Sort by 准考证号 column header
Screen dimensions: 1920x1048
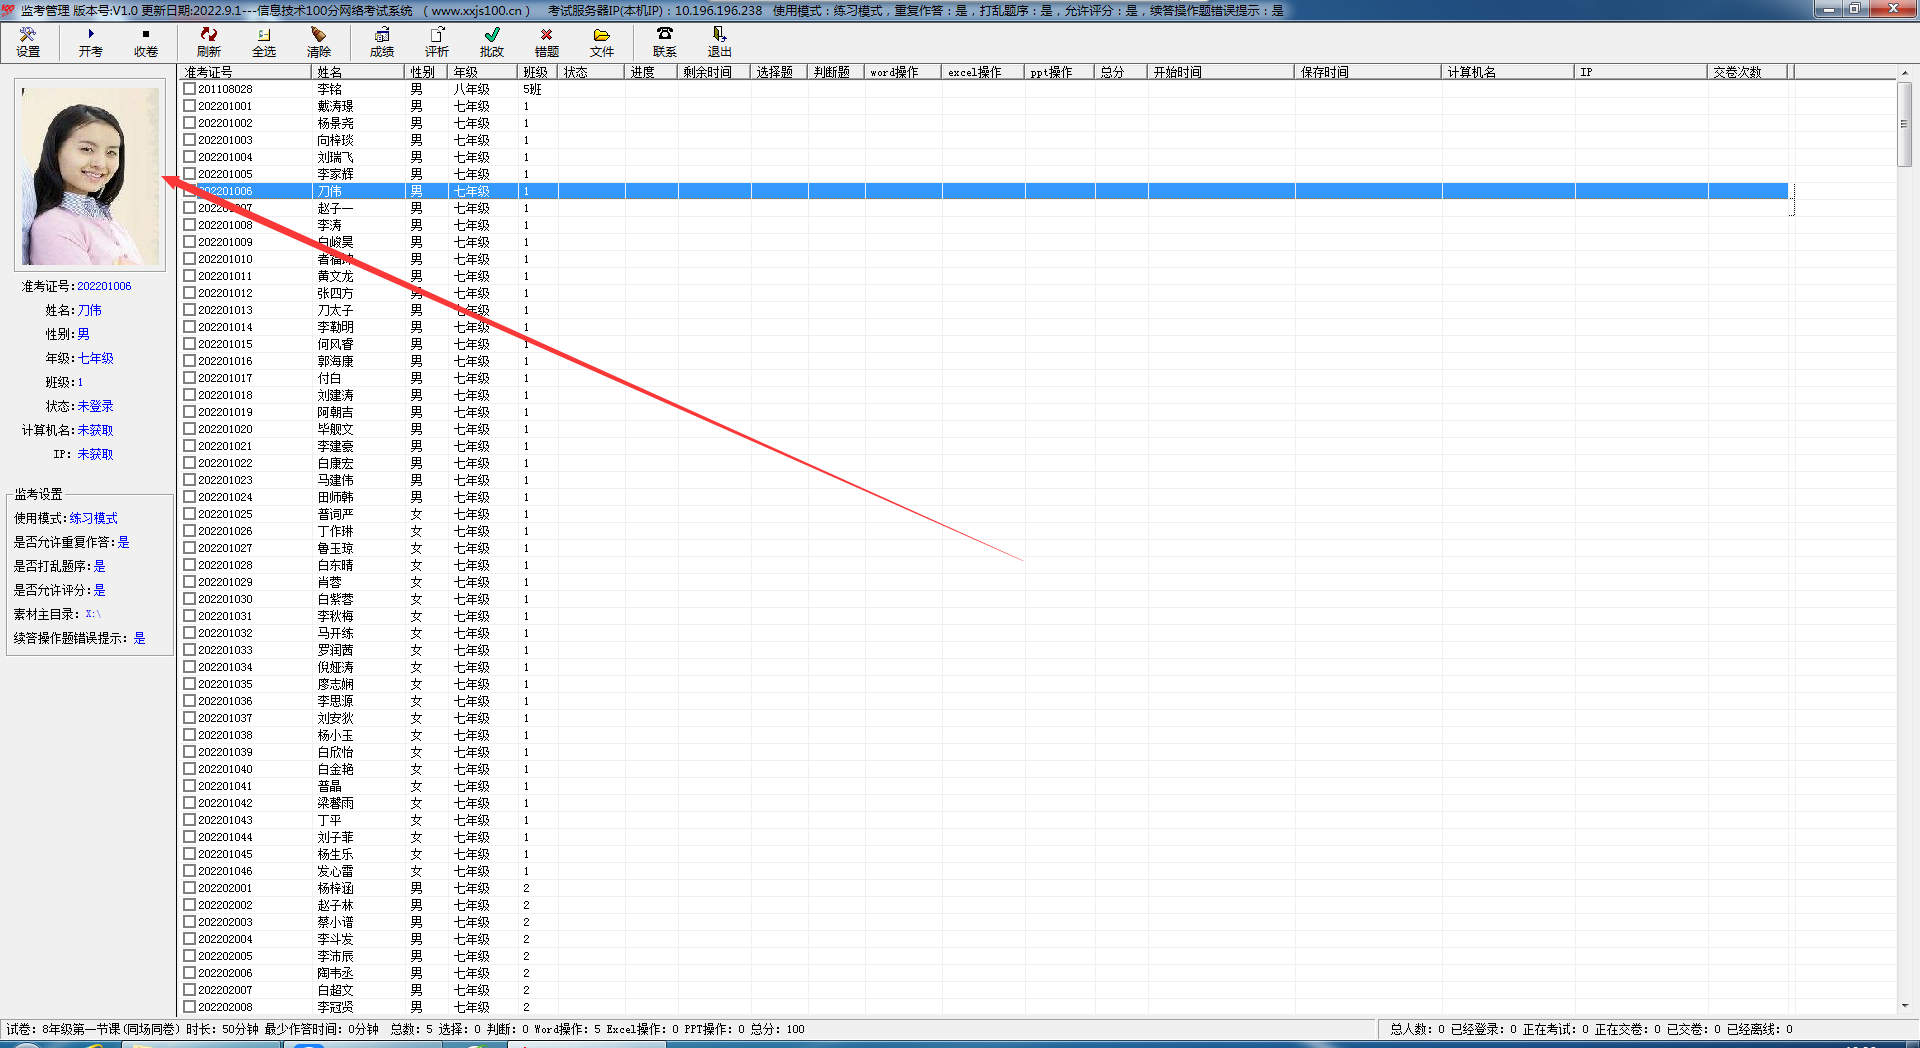[x=245, y=72]
